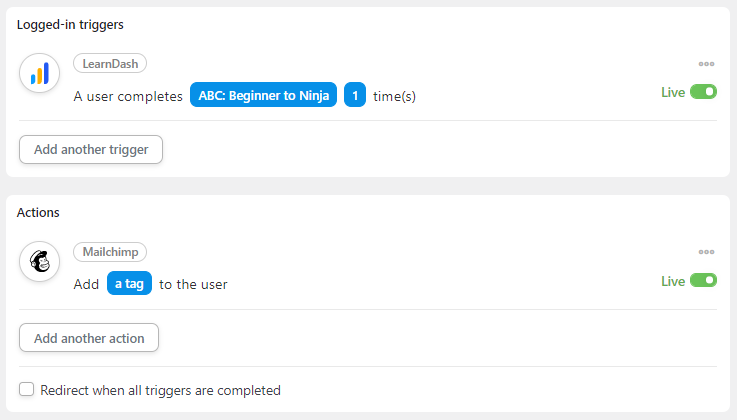This screenshot has width=737, height=420.
Task: Open the LearnDash trigger three-dot menu
Action: [706, 64]
